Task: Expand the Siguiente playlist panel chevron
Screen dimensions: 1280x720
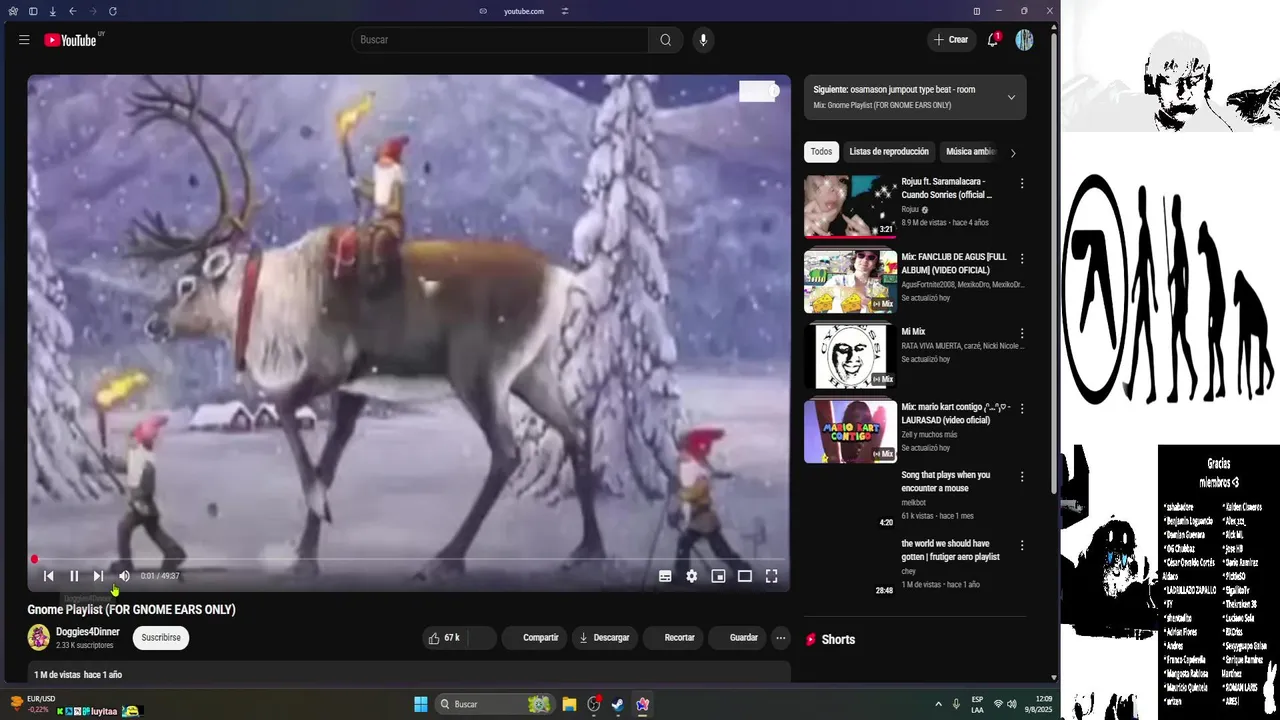Action: point(1011,97)
